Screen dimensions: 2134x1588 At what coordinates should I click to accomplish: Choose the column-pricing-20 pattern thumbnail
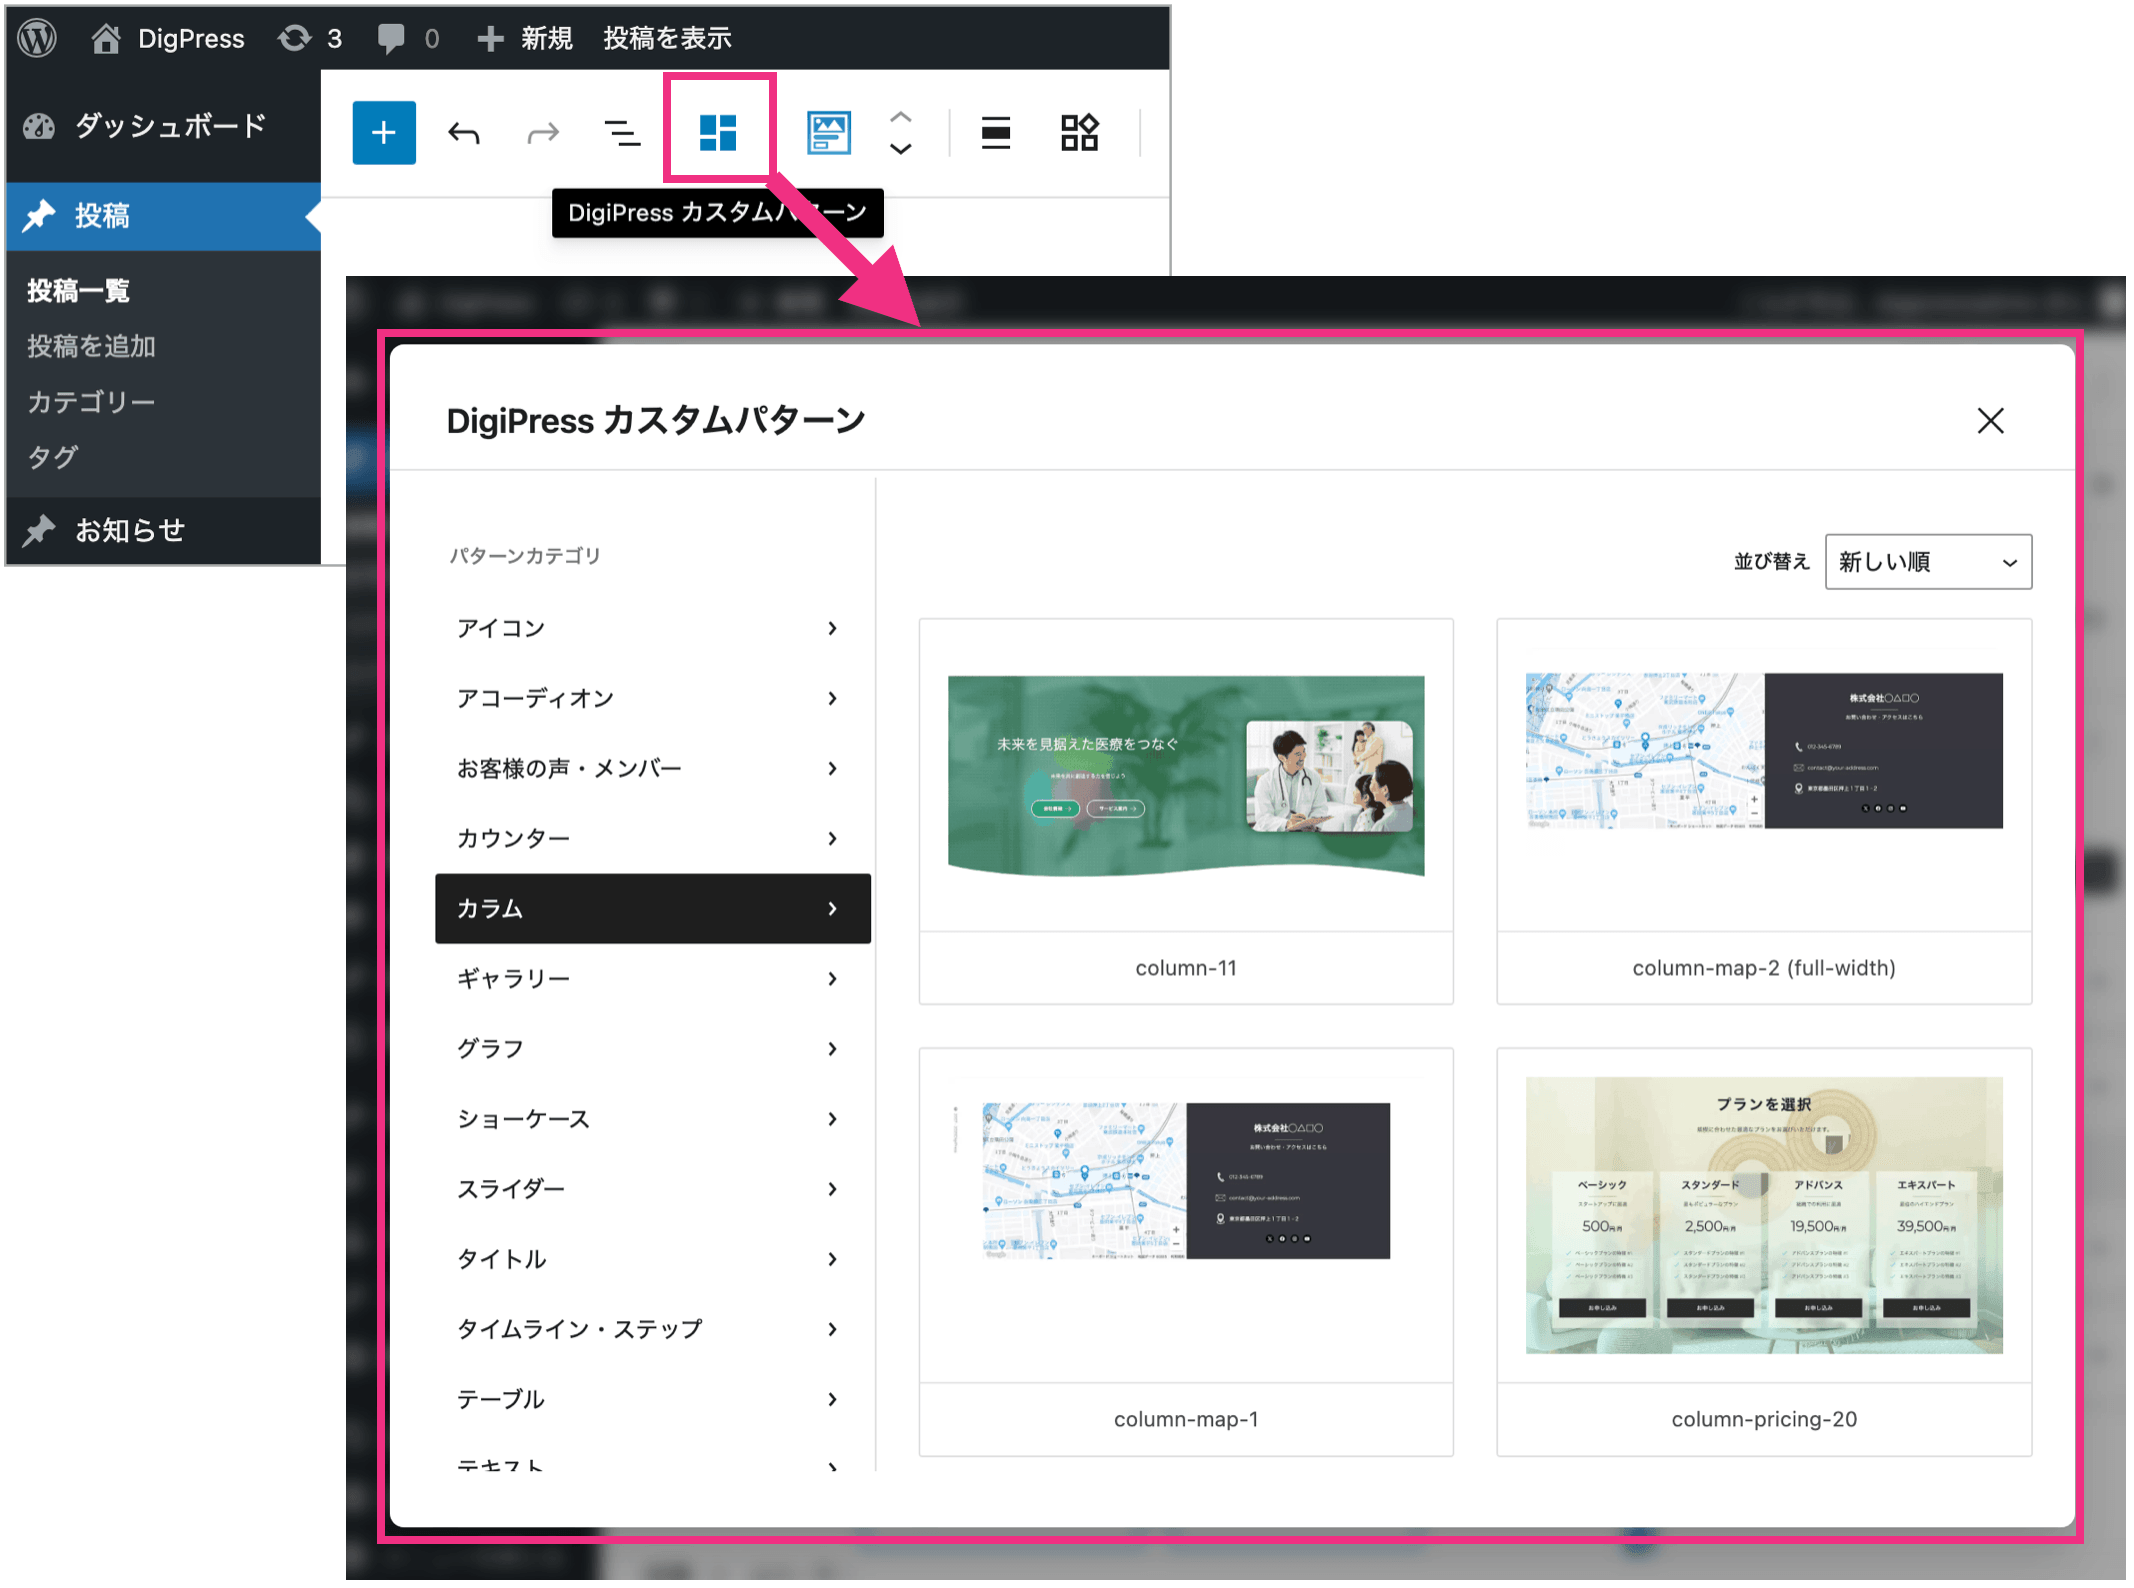coord(1763,1215)
